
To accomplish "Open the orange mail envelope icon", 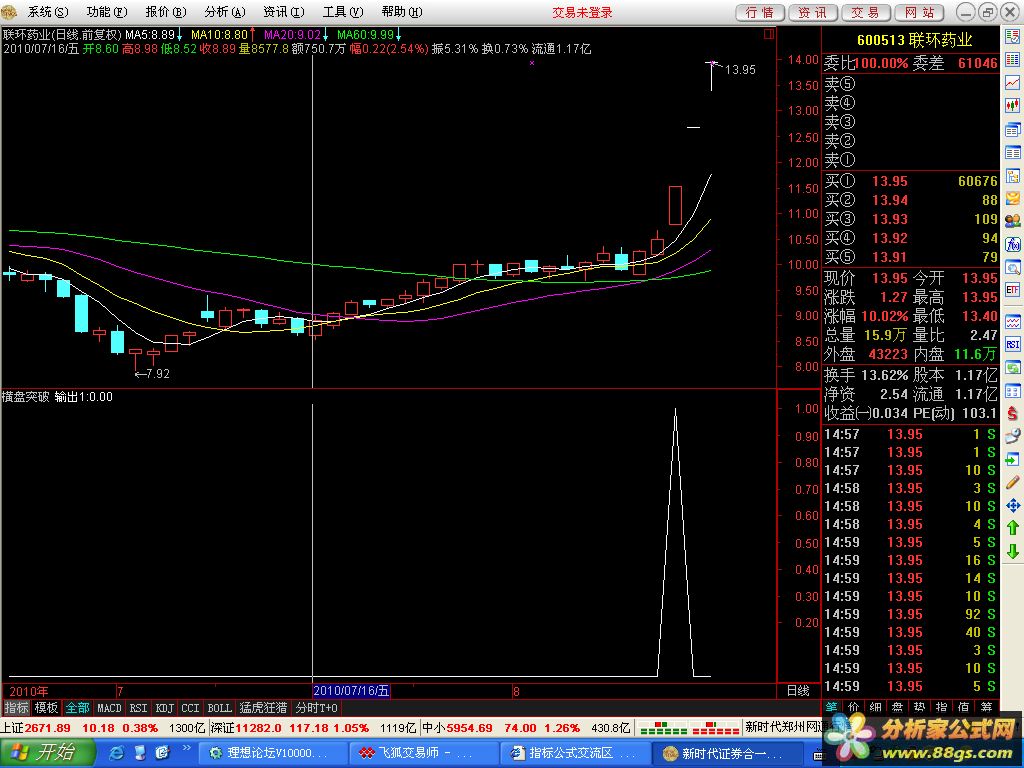I will [1012, 199].
